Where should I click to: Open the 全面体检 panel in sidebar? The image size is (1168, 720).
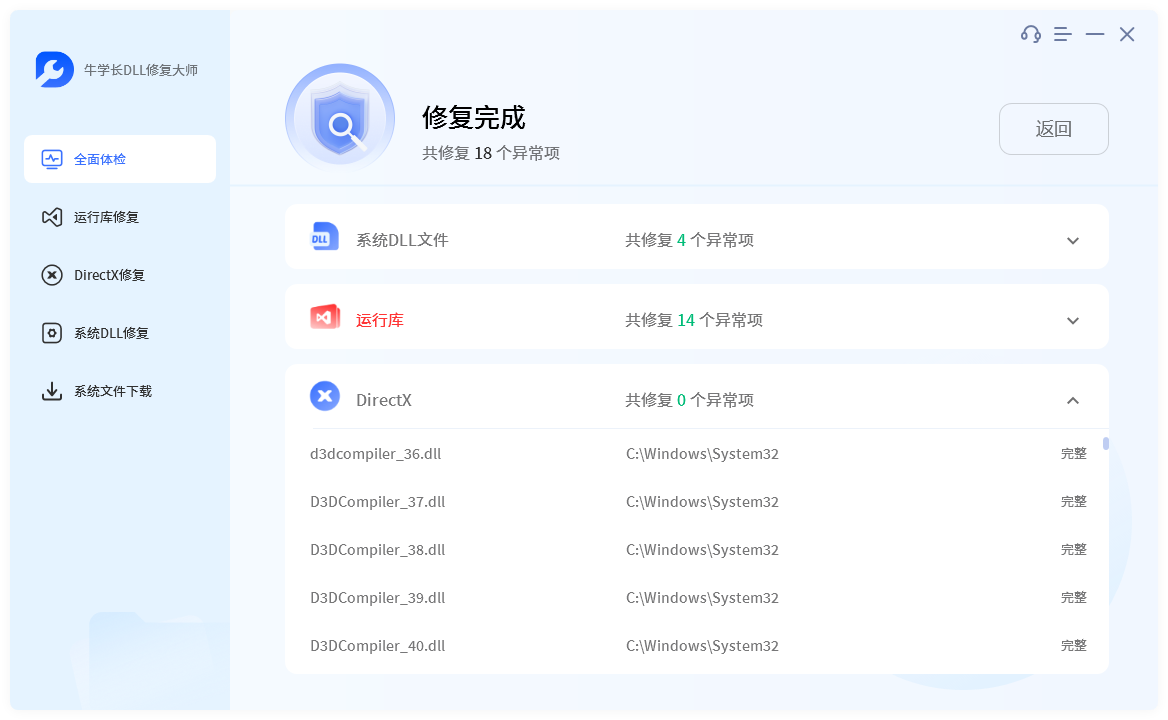coord(120,158)
